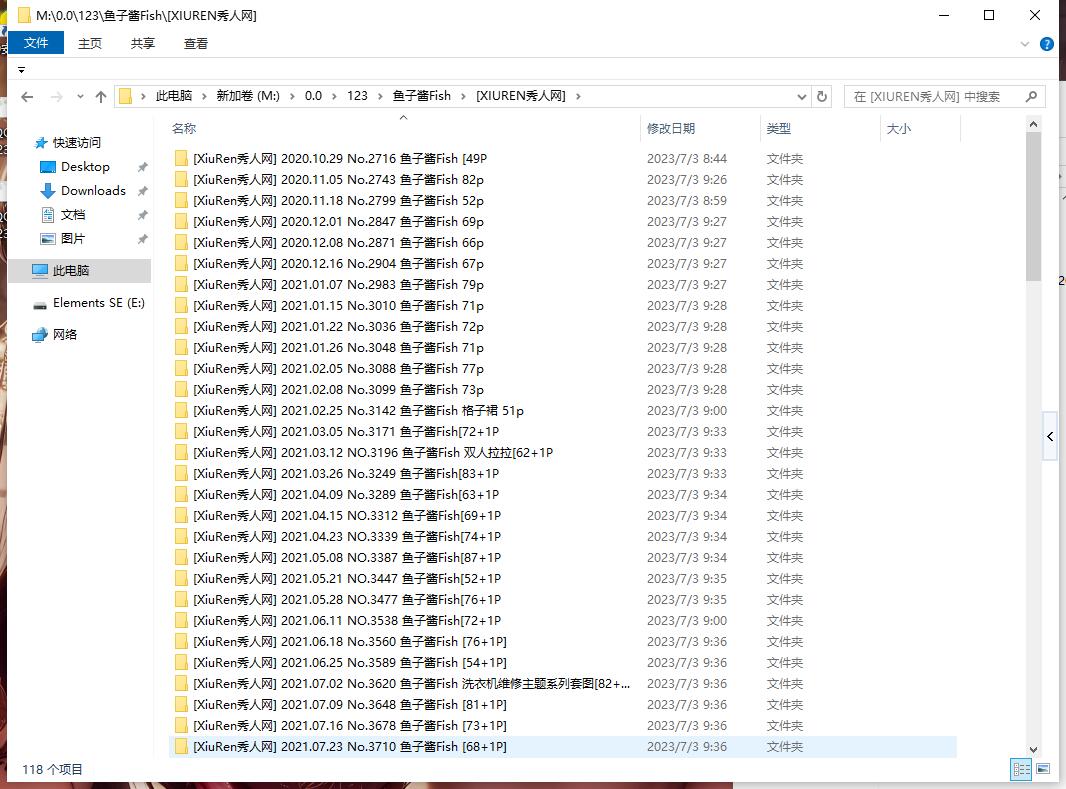Open the 查看 ribbon tab
1066x789 pixels.
coord(196,43)
